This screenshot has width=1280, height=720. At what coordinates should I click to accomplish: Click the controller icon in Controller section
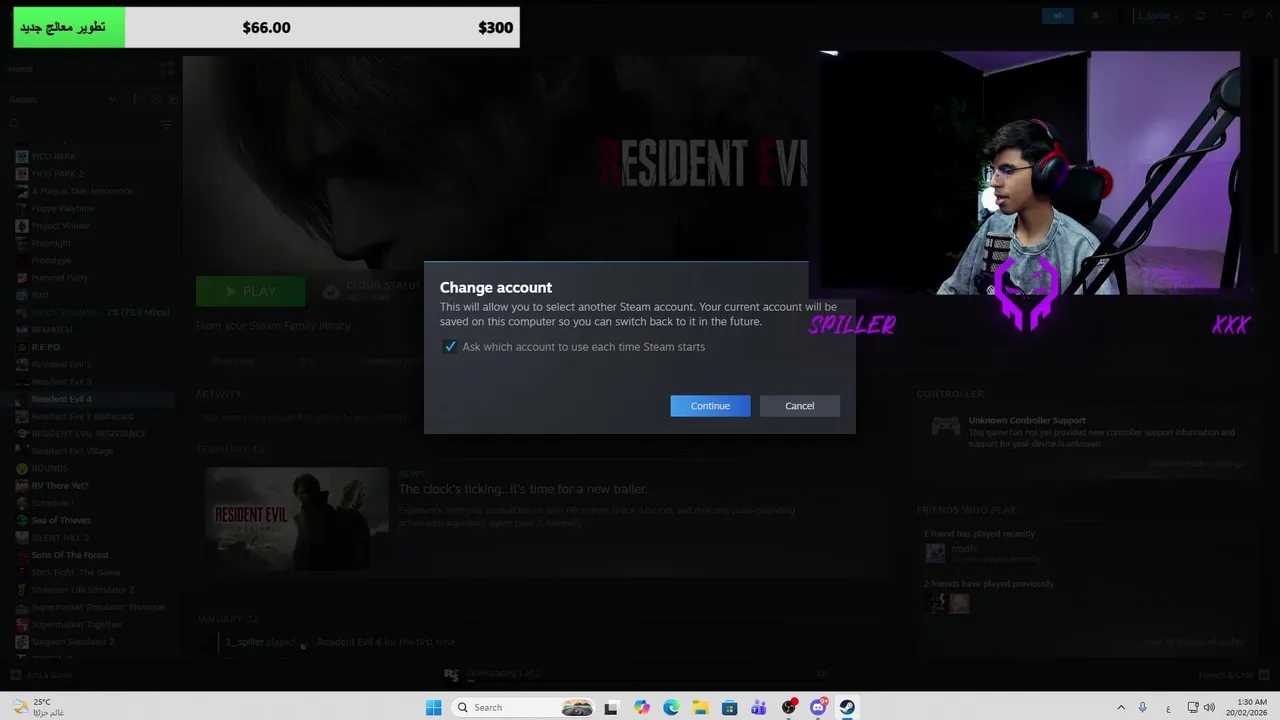tap(945, 427)
